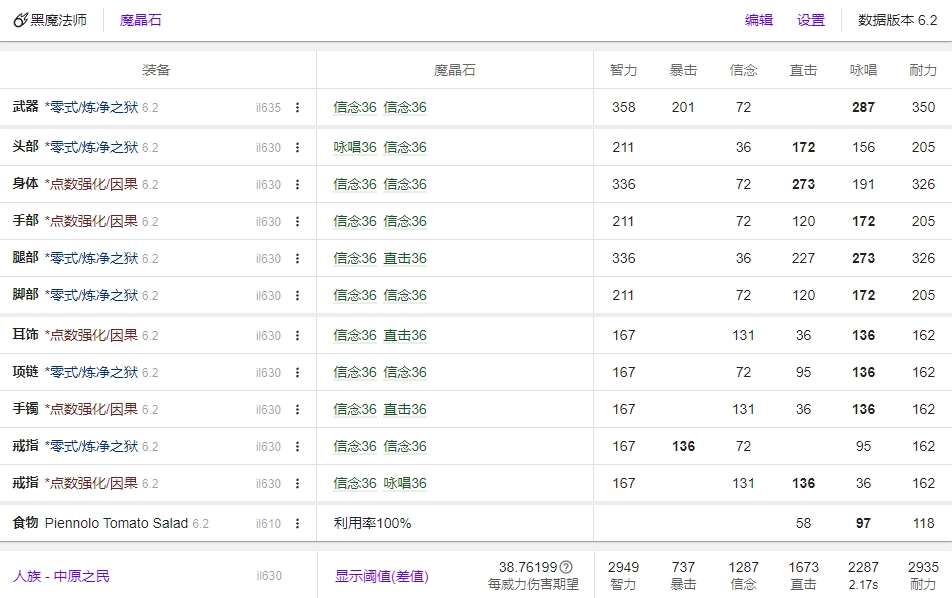
Task: Click 直击36 materia in 腿部 row
Action: pos(405,259)
